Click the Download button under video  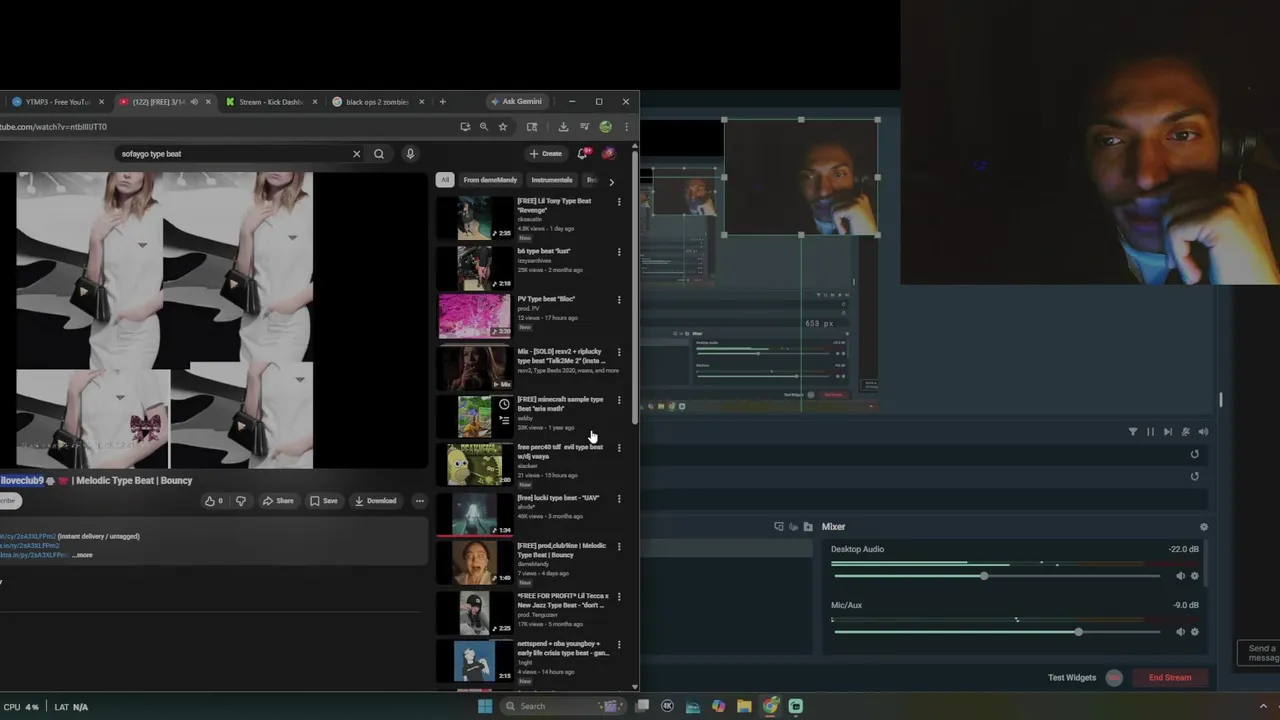pos(375,501)
